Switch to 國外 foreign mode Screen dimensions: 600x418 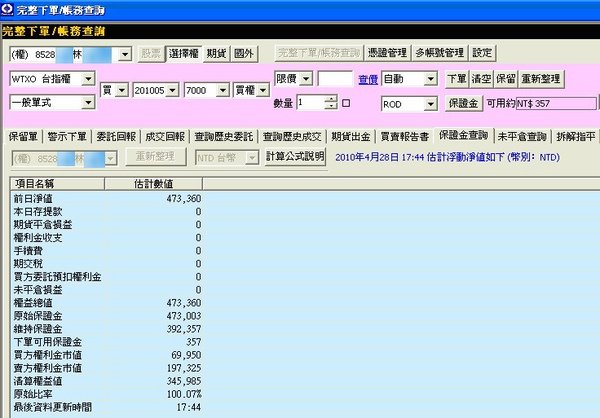[244, 54]
